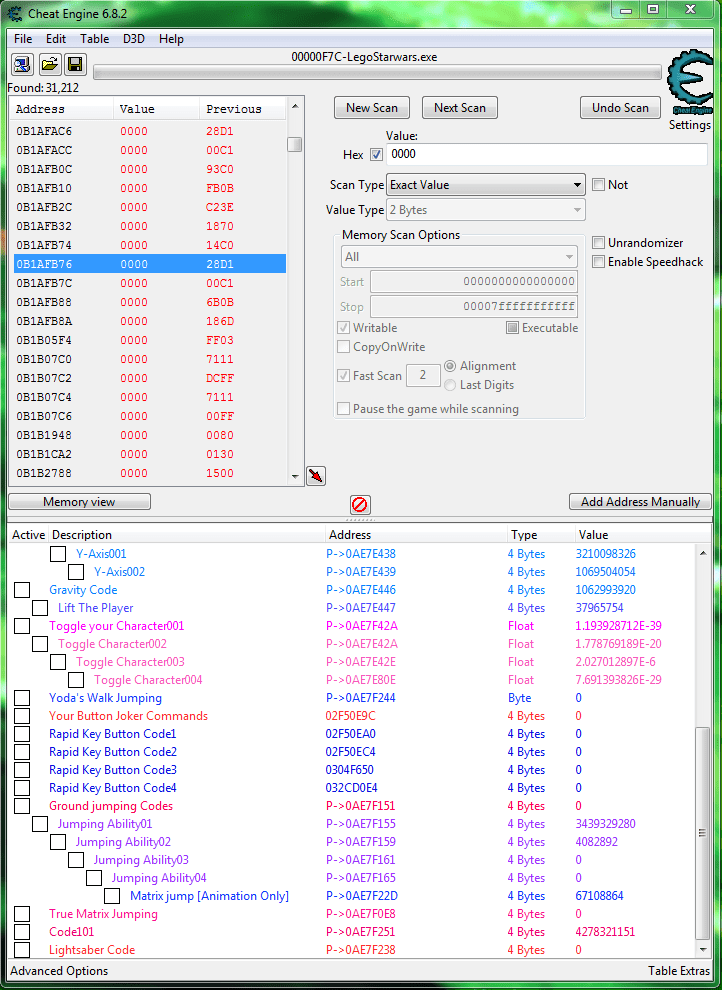The width and height of the screenshot is (722, 990).
Task: Copy selected addresses with red arrow icon
Action: [x=316, y=475]
